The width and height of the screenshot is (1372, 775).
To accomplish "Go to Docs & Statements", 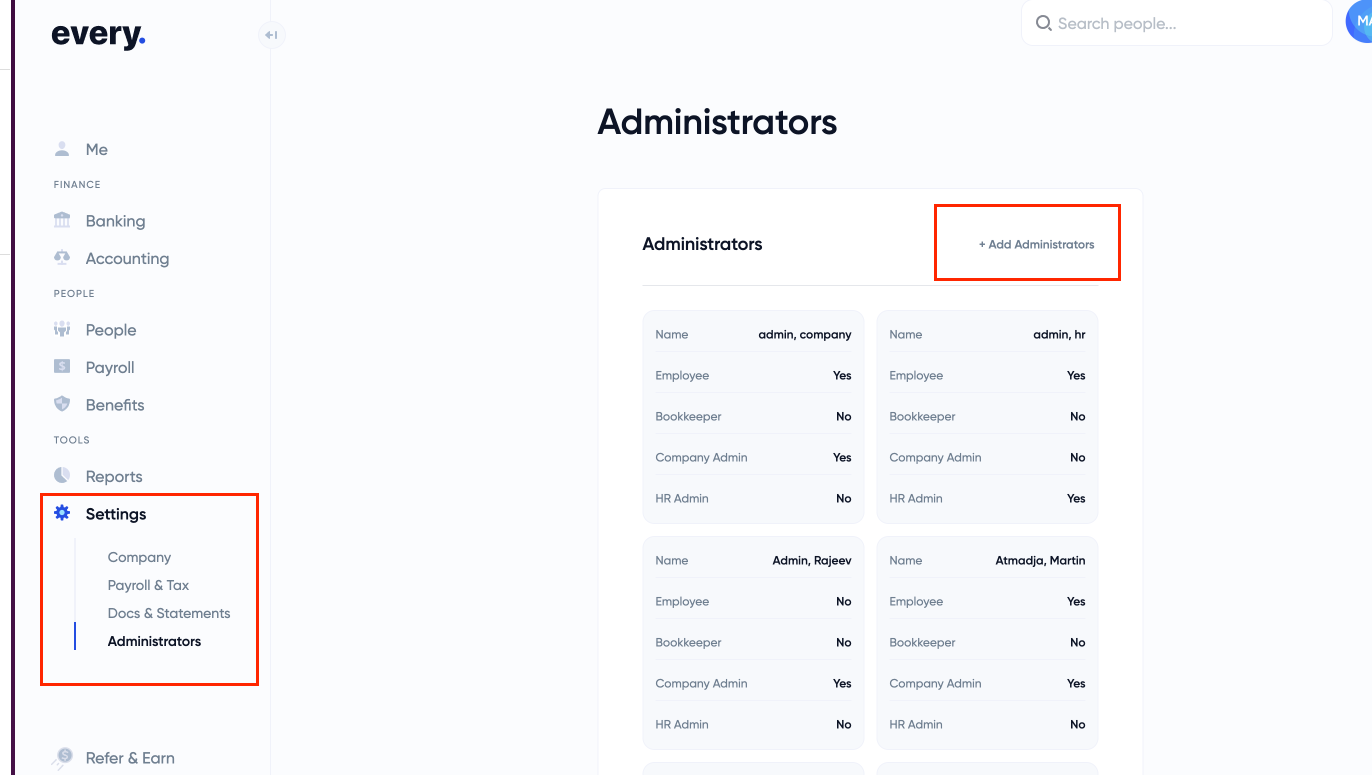I will 169,613.
